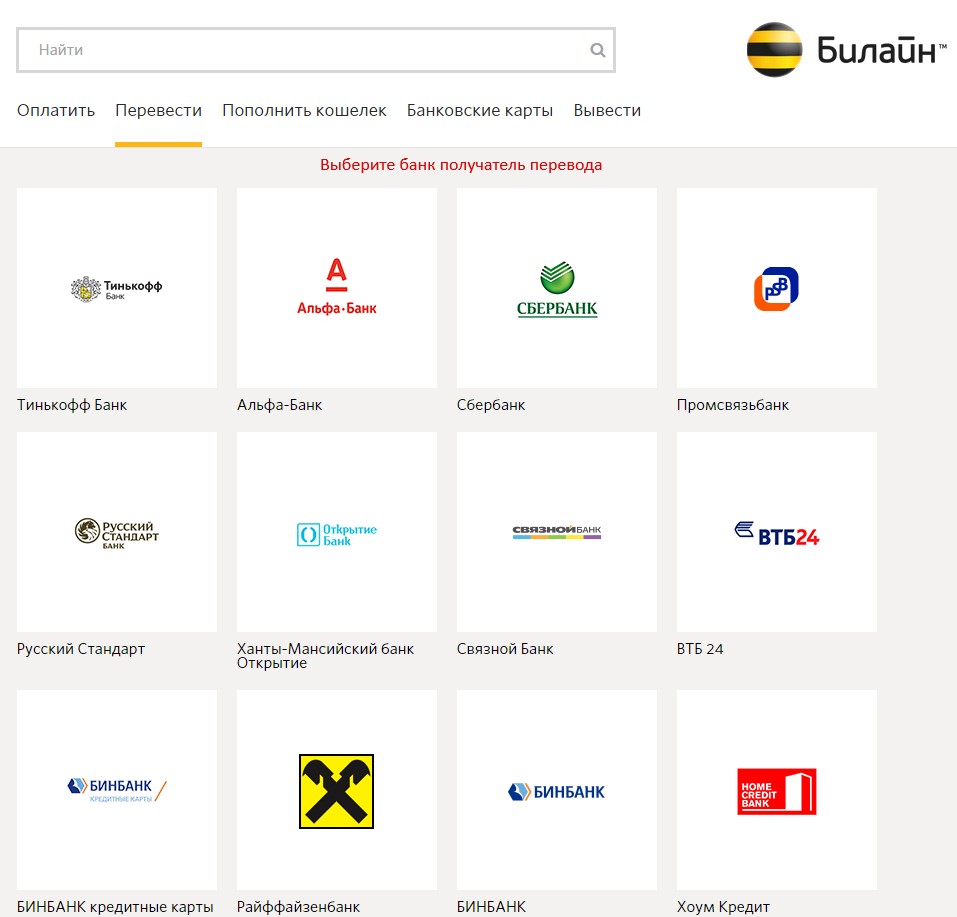957x917 pixels.
Task: Open the Оплатить tab
Action: [56, 111]
